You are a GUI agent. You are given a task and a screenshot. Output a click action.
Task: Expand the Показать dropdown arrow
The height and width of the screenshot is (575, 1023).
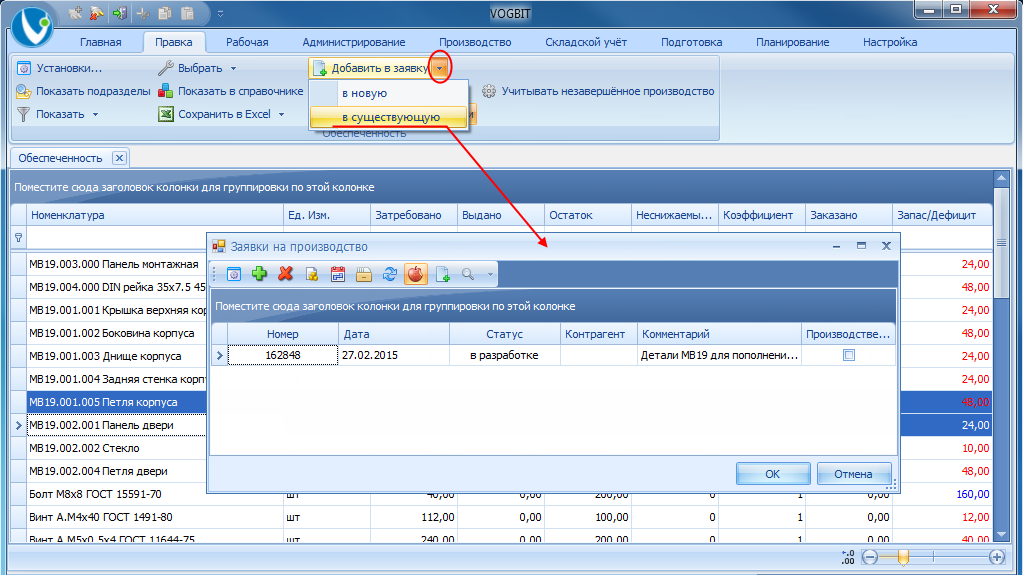pyautogui.click(x=95, y=114)
